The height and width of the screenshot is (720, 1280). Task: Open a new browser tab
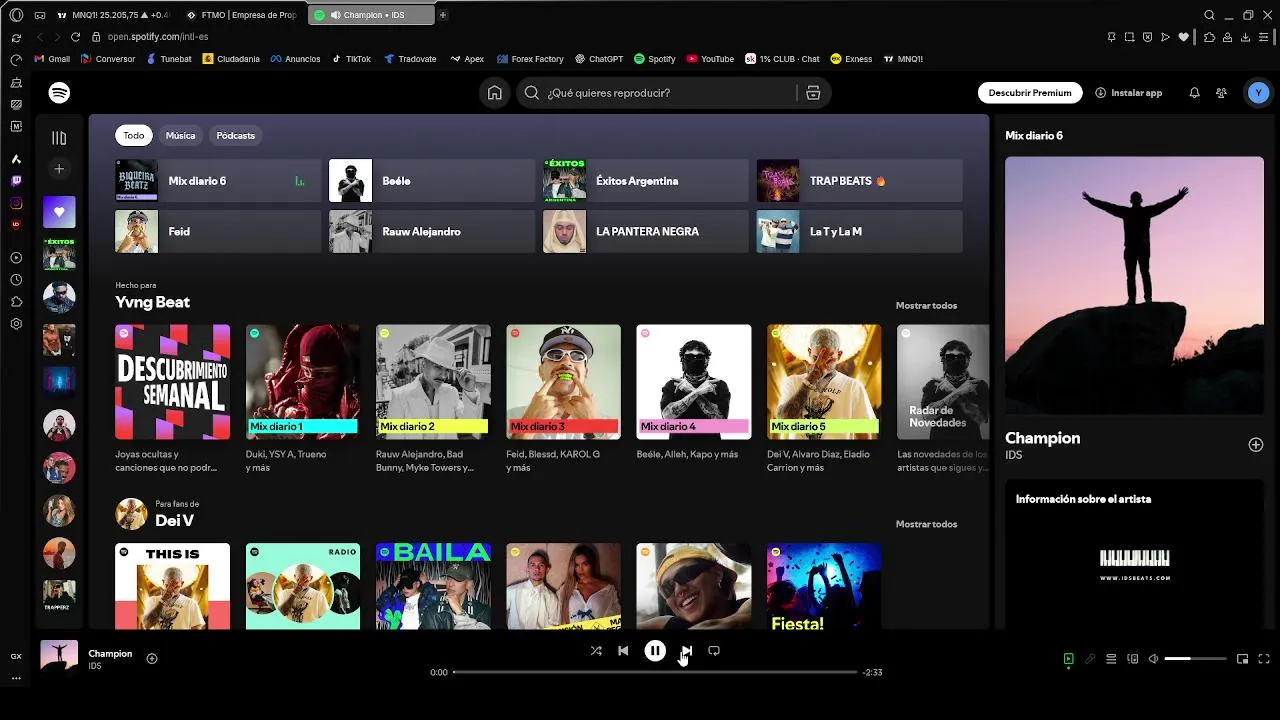[443, 15]
